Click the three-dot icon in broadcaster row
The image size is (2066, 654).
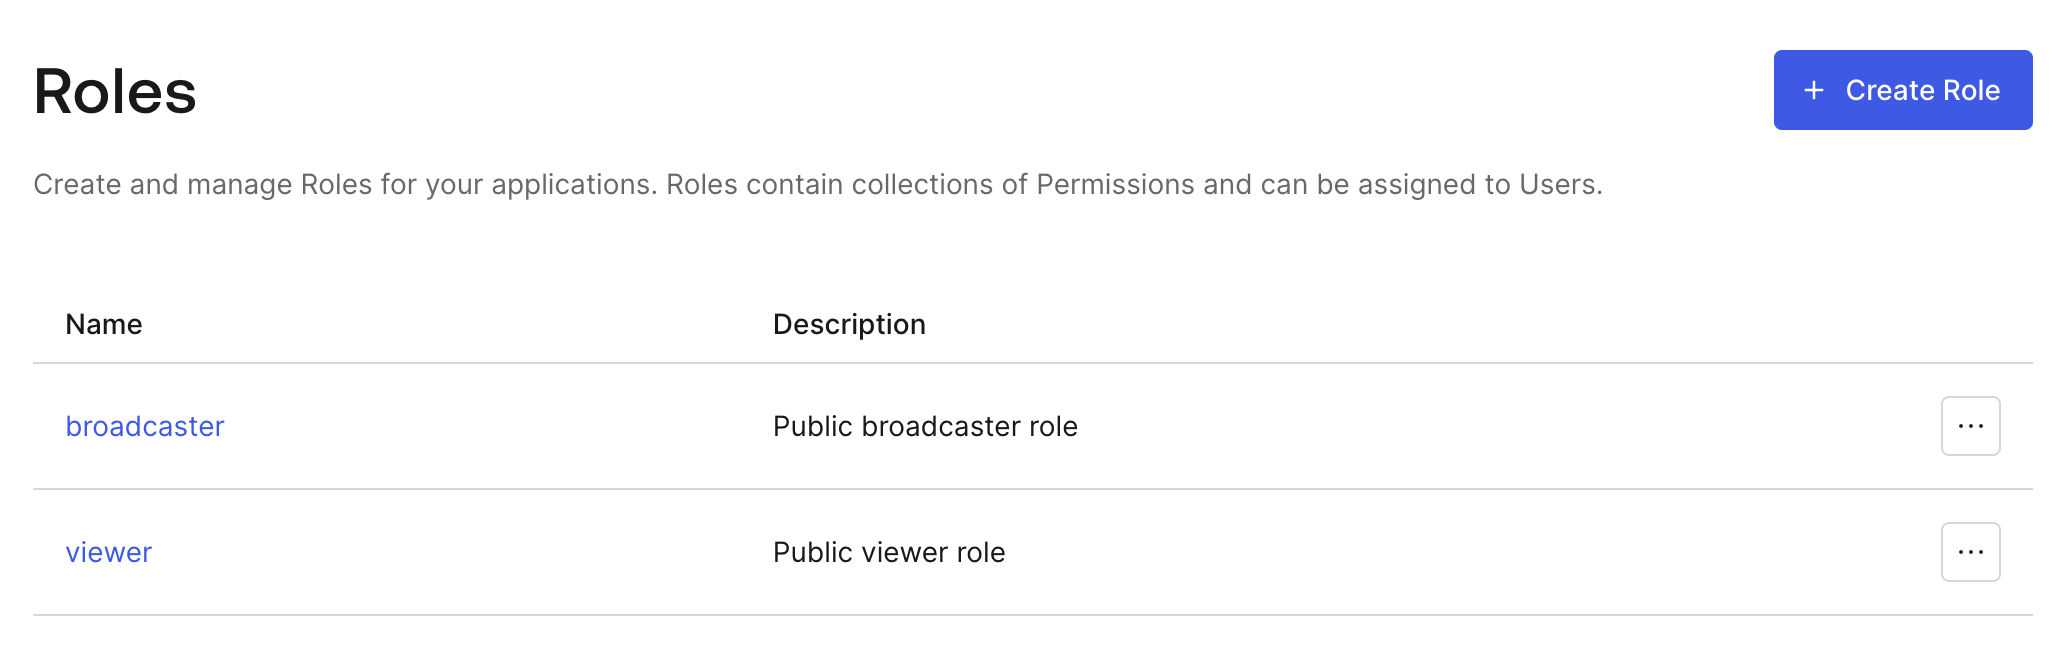tap(1970, 426)
